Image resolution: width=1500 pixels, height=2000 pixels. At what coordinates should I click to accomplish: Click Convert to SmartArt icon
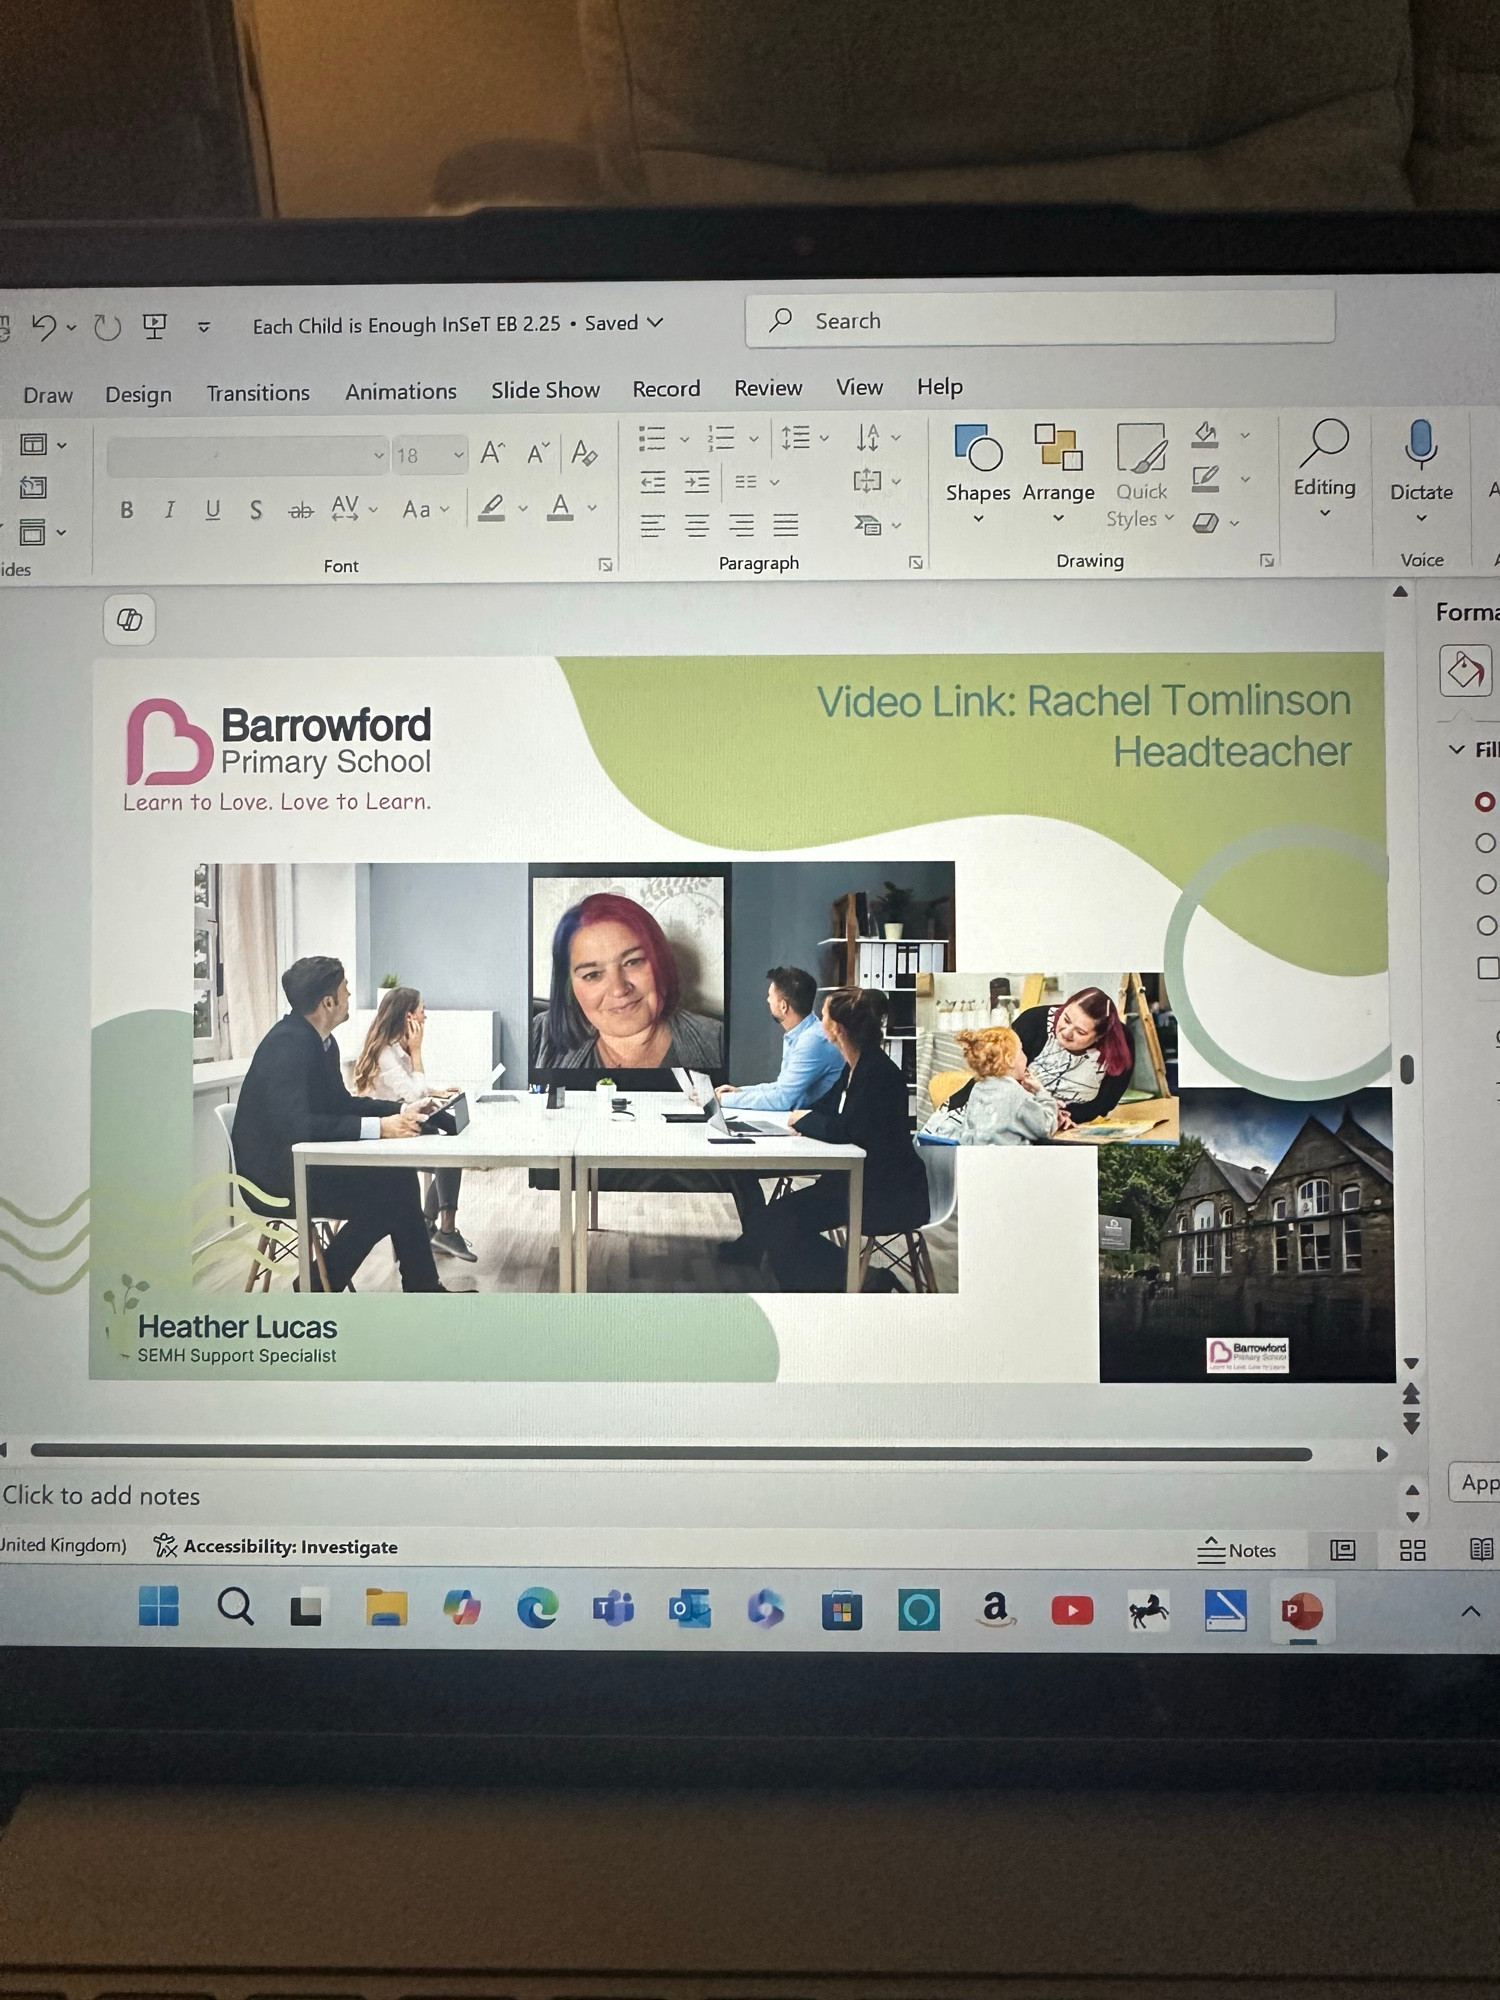867,523
